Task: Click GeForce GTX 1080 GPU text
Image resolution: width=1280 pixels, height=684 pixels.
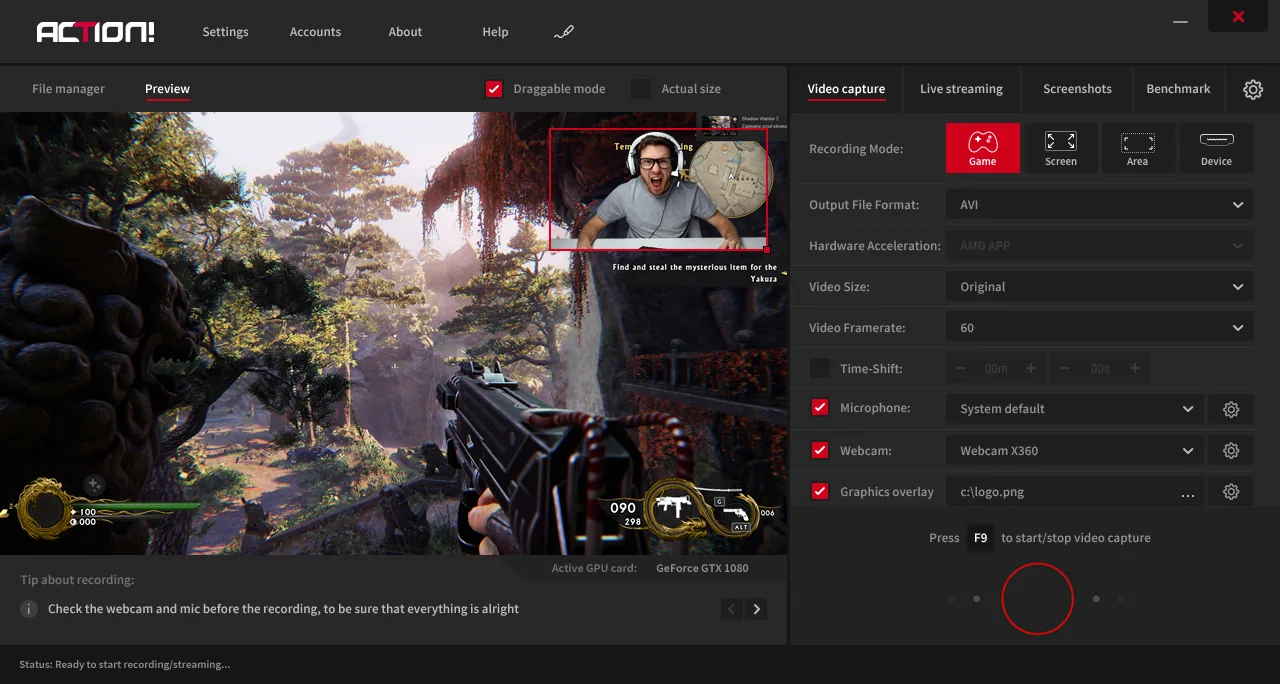Action: 702,568
